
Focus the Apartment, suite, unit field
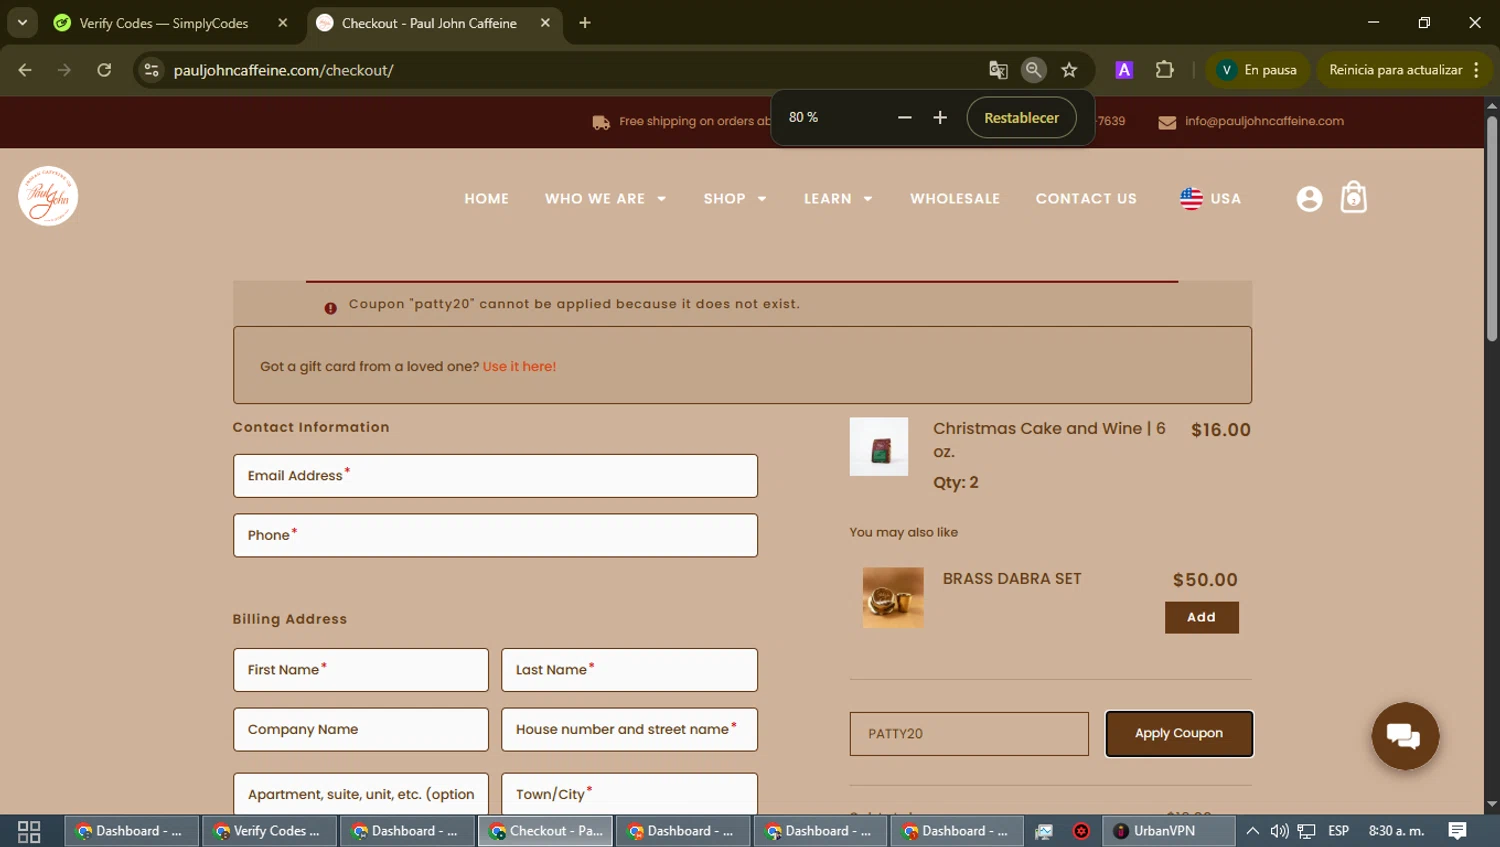[361, 793]
